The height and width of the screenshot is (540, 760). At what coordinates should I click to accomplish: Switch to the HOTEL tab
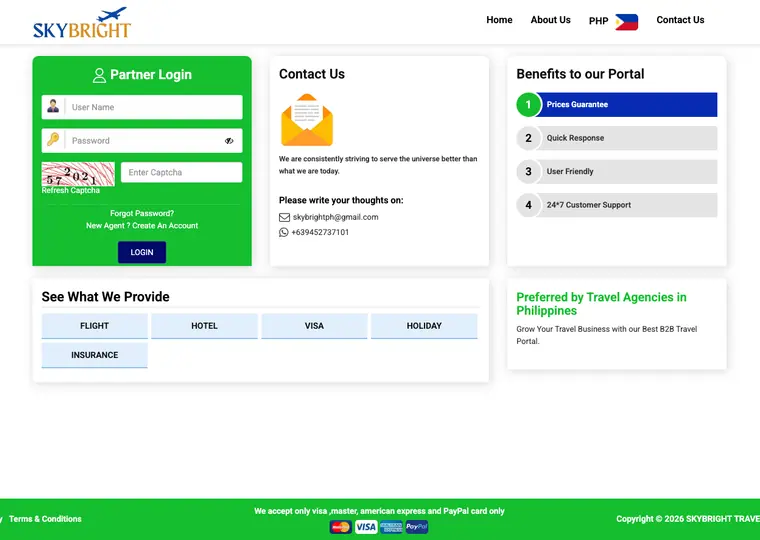[x=204, y=326]
